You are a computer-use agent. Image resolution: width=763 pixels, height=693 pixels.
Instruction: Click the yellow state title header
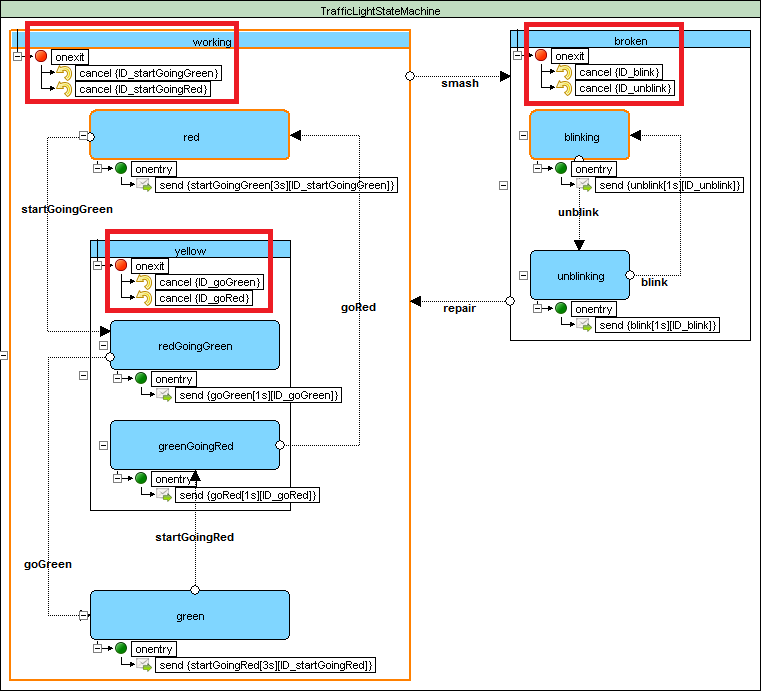190,249
